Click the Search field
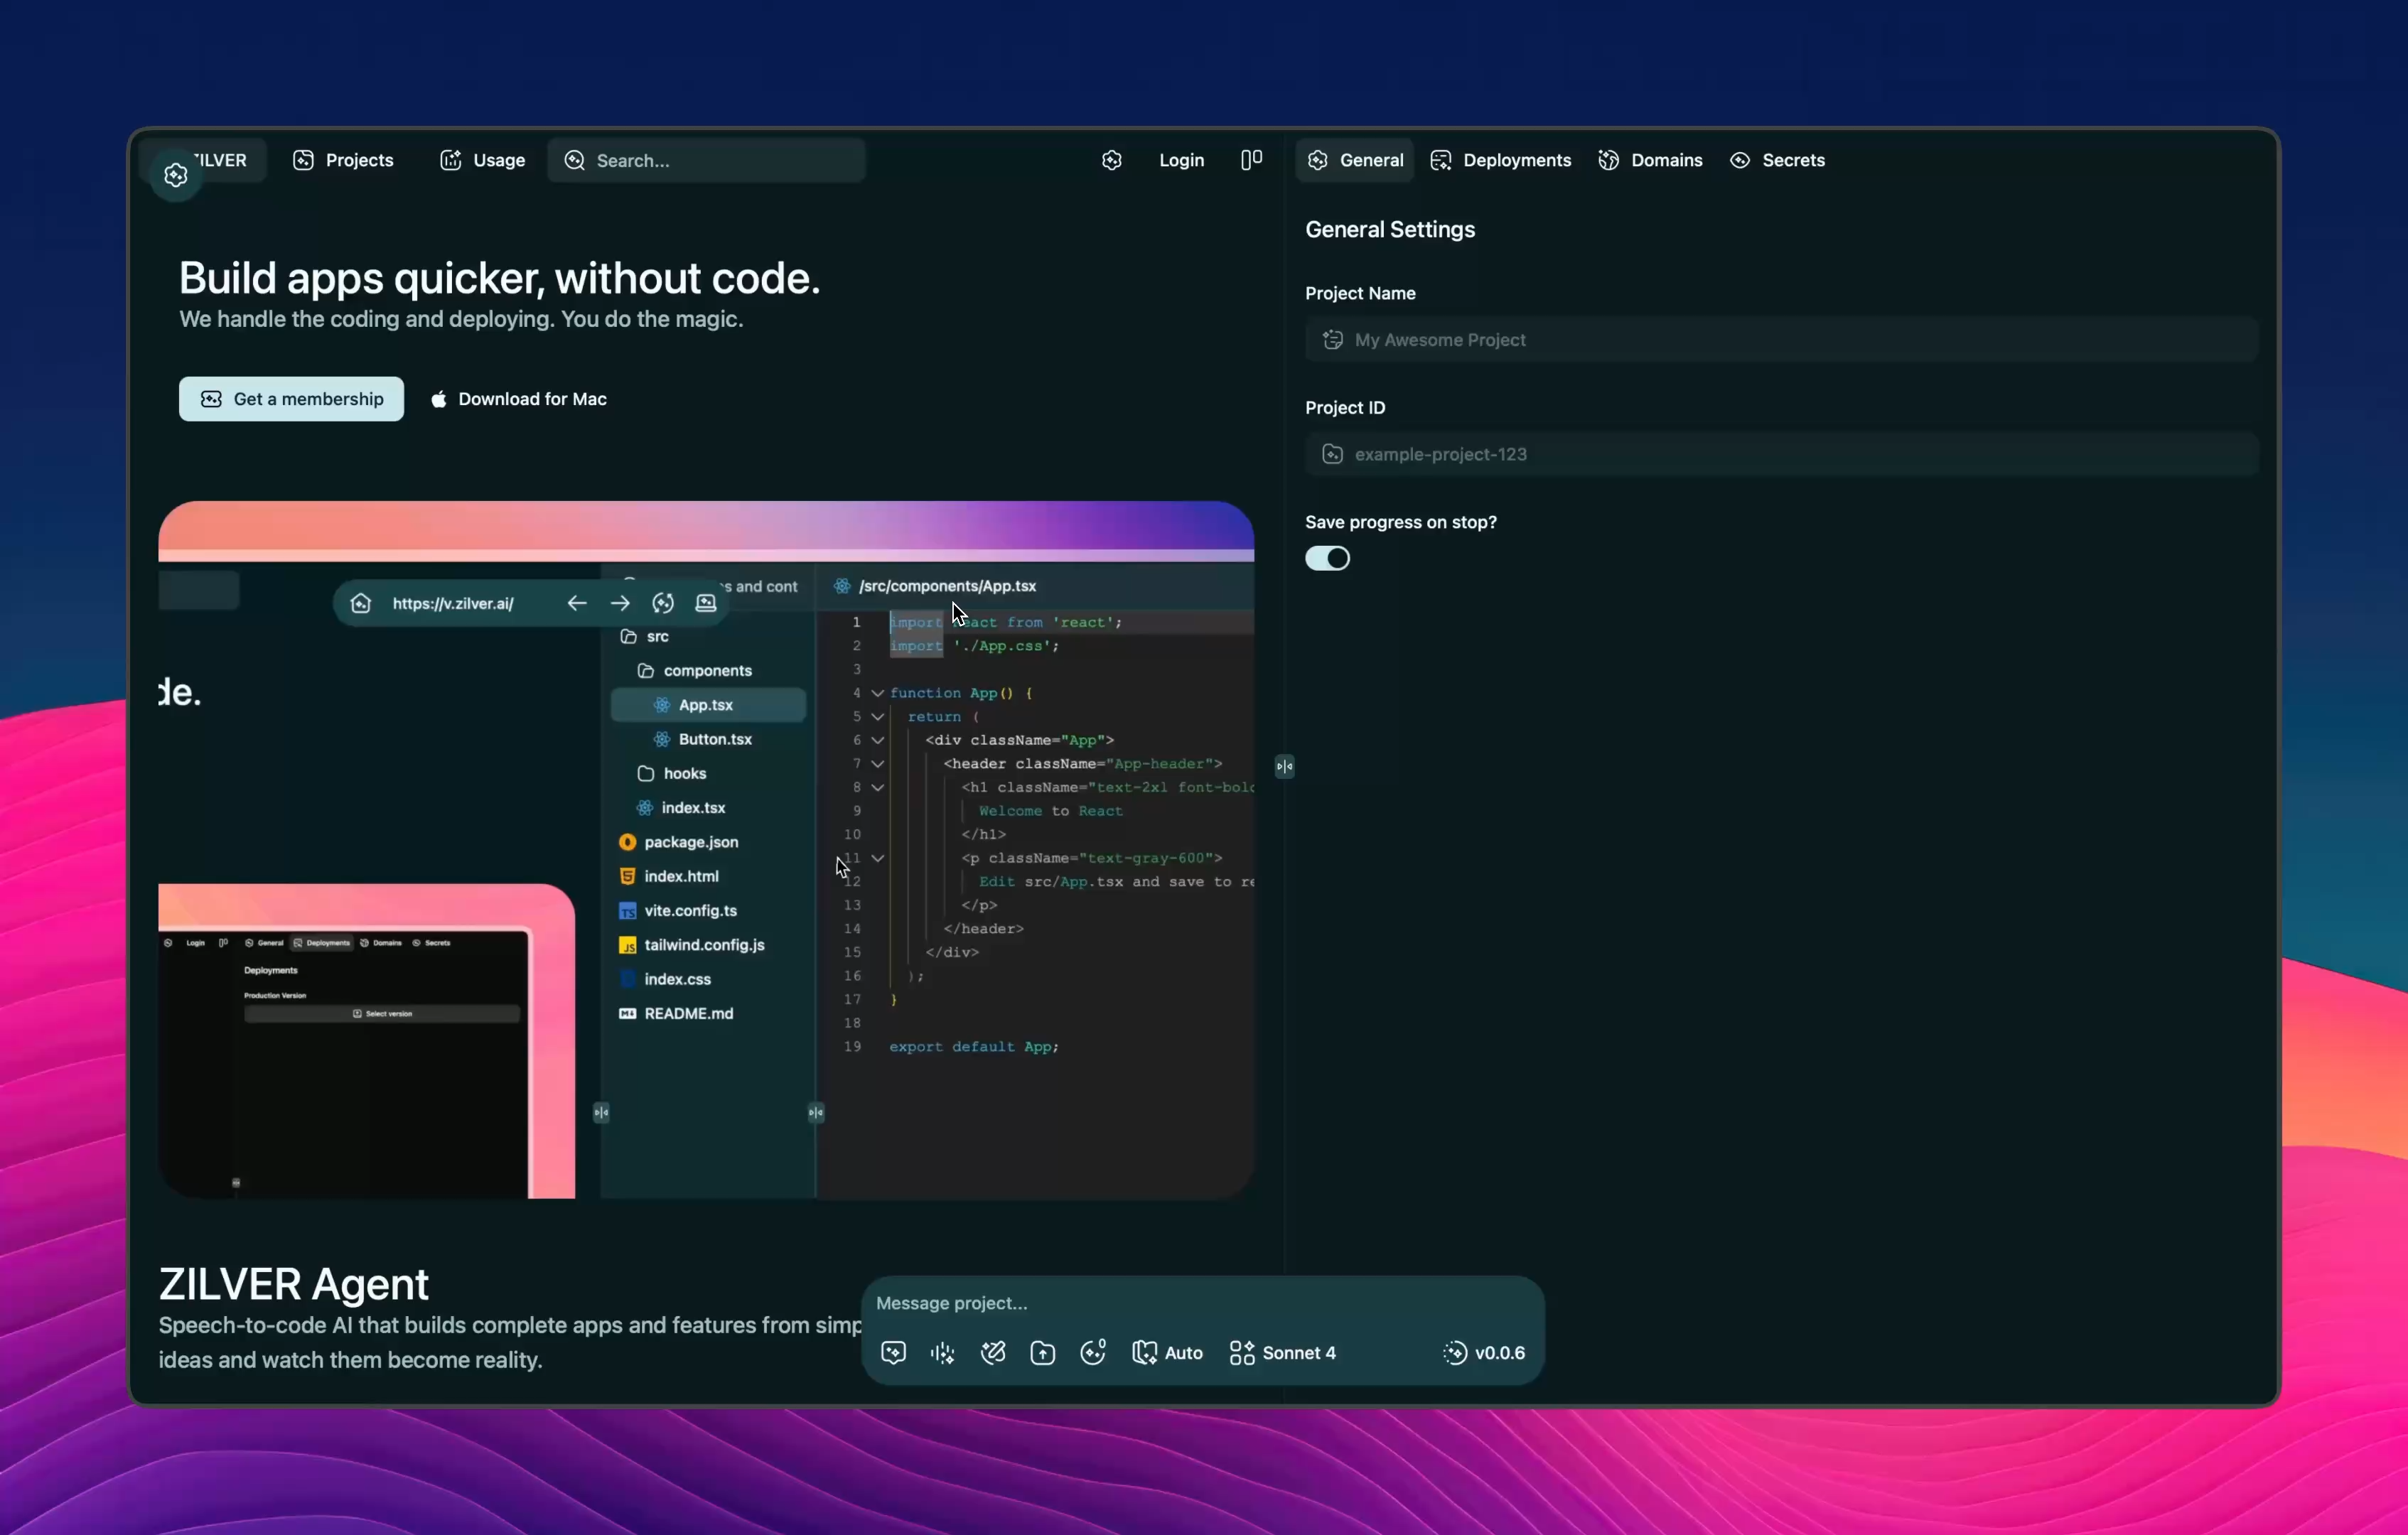The width and height of the screenshot is (2408, 1535). (706, 160)
